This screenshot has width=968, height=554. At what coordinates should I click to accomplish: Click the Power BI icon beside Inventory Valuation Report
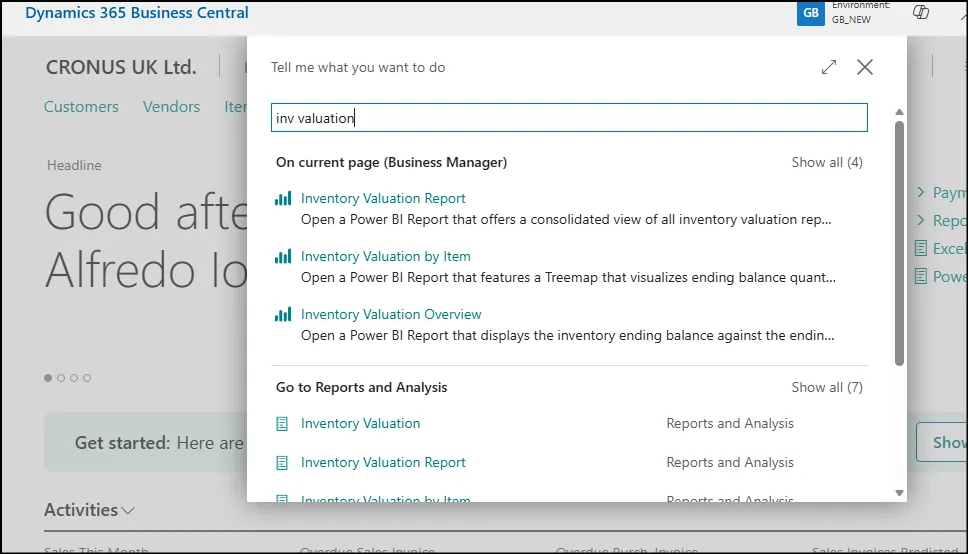click(x=283, y=198)
